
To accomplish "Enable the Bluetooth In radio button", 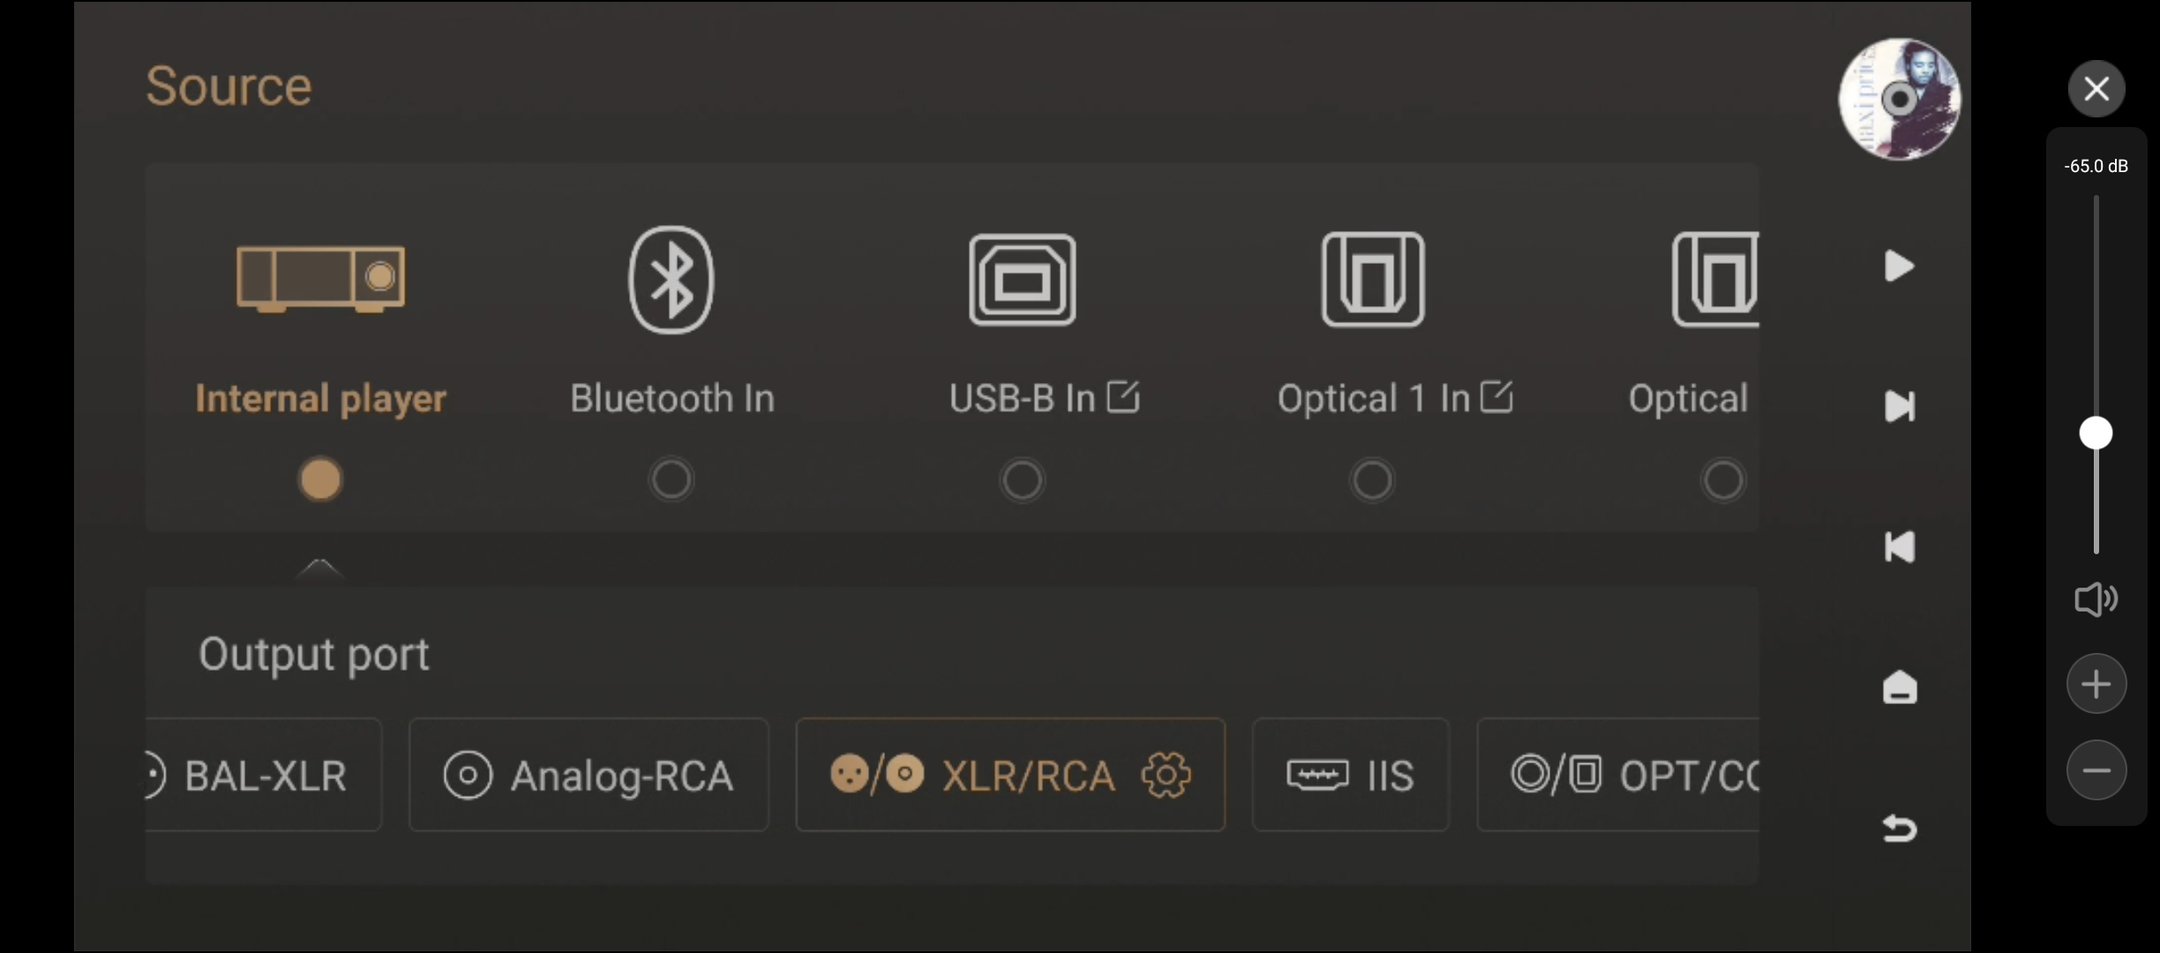I will pyautogui.click(x=671, y=480).
